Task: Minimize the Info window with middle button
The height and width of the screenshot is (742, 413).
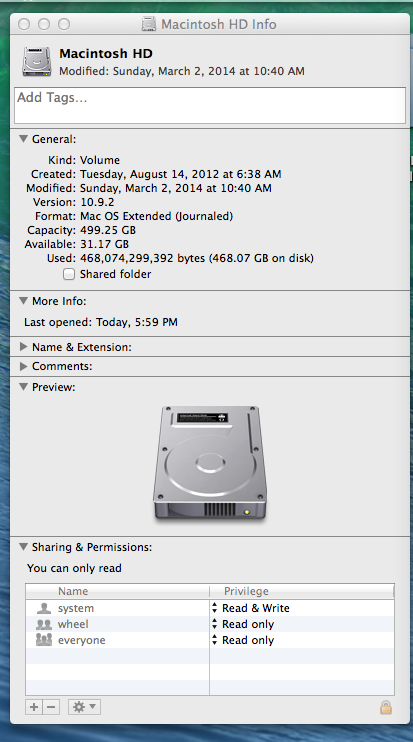Action: (x=44, y=24)
